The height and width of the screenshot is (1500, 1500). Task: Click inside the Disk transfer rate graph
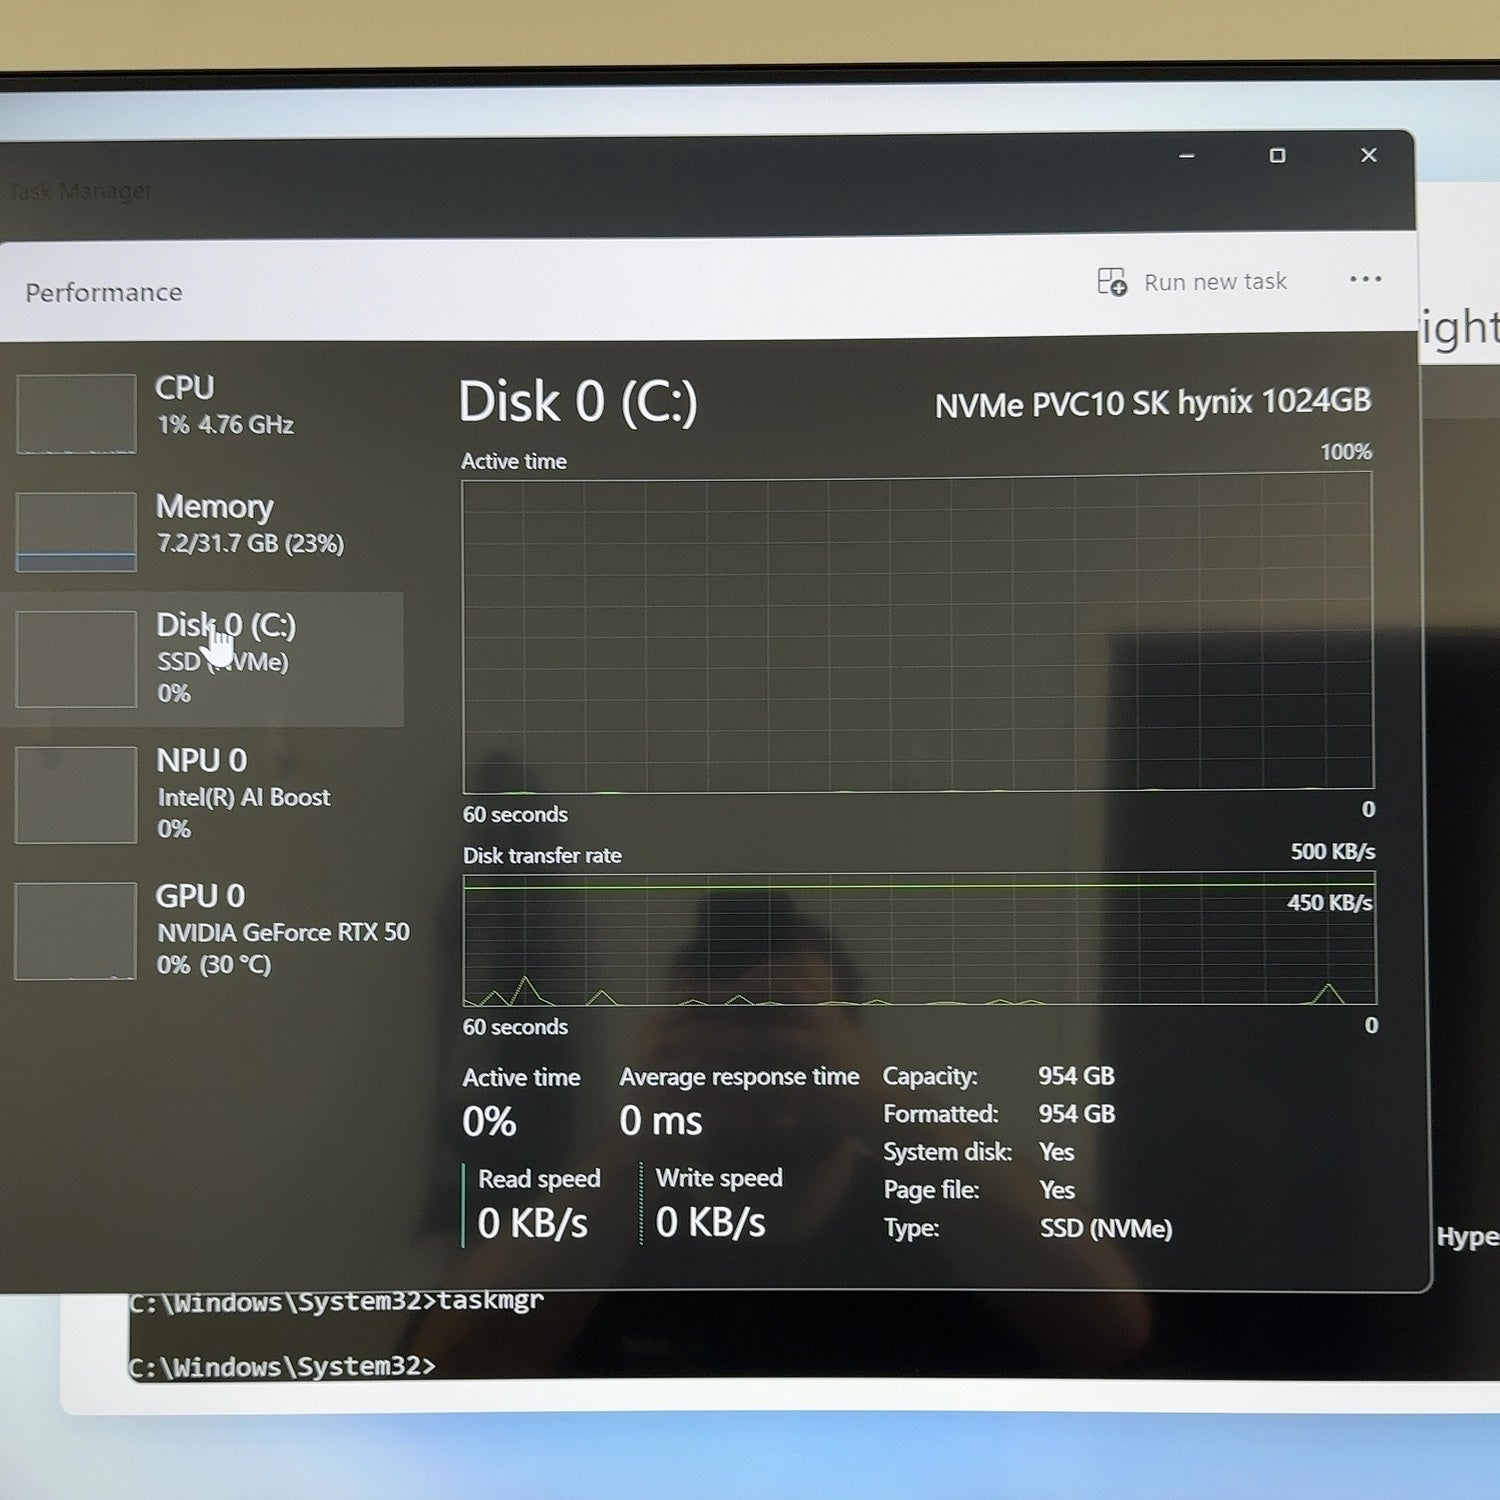919,939
